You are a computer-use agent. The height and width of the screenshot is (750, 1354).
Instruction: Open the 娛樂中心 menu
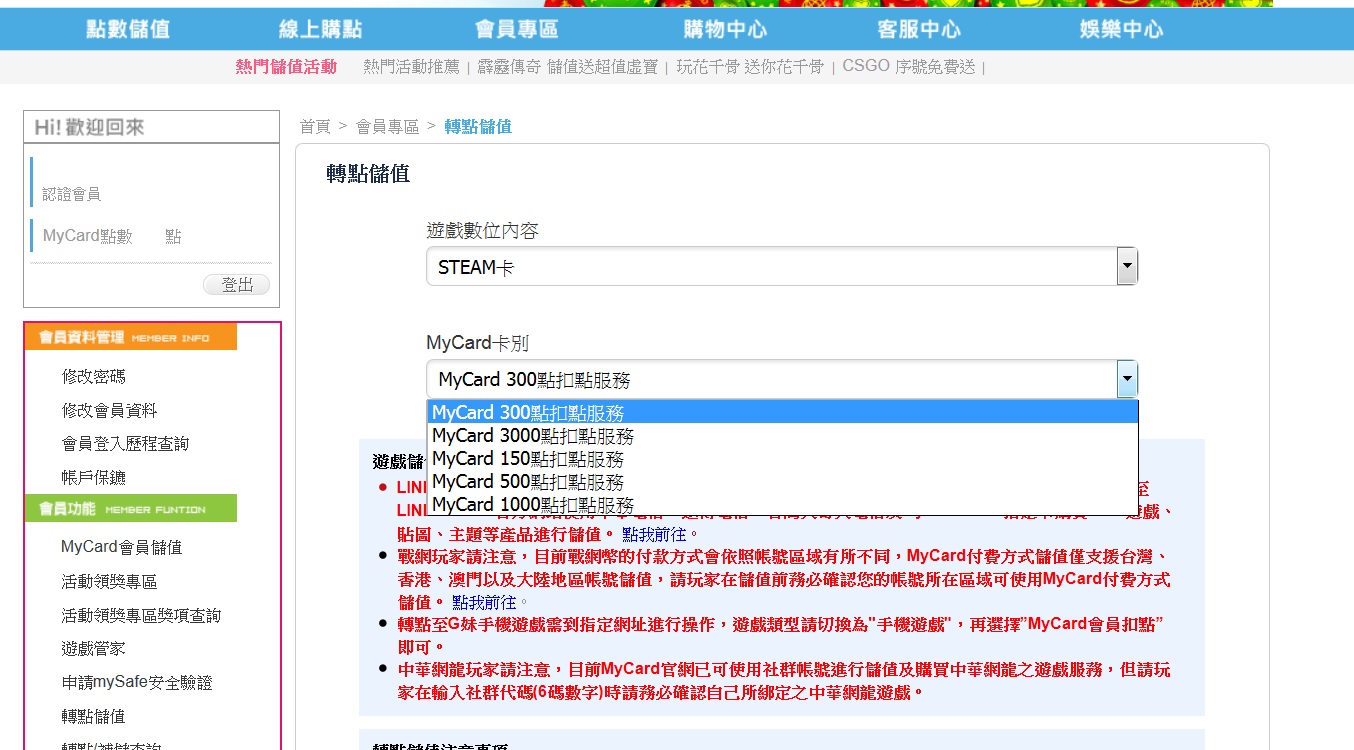[x=1119, y=30]
